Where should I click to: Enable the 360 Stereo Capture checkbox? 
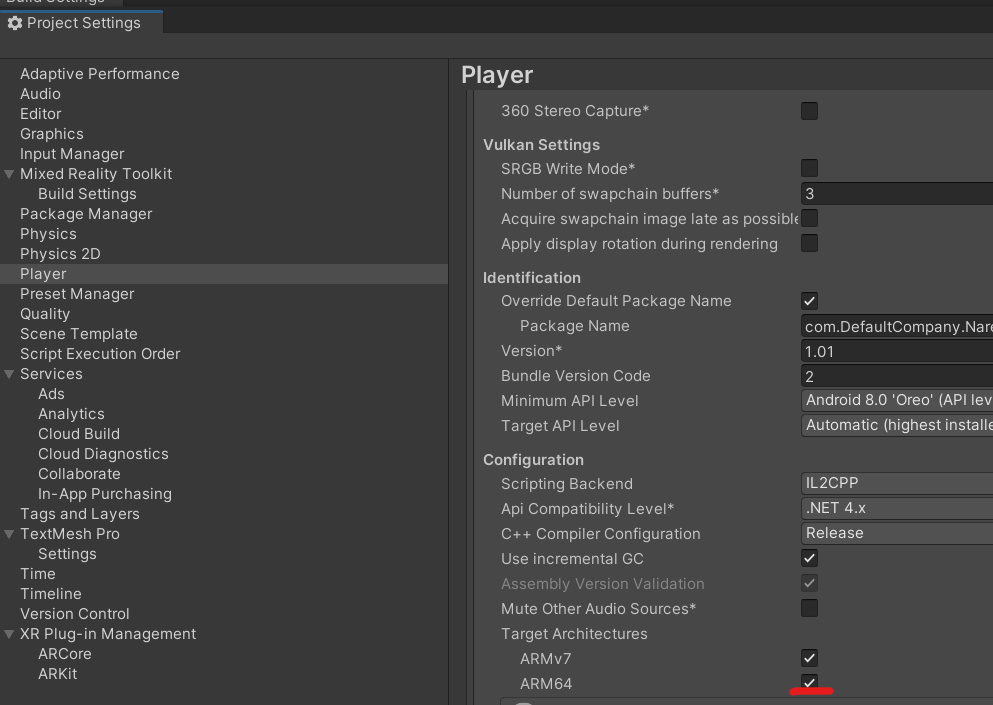click(x=809, y=111)
